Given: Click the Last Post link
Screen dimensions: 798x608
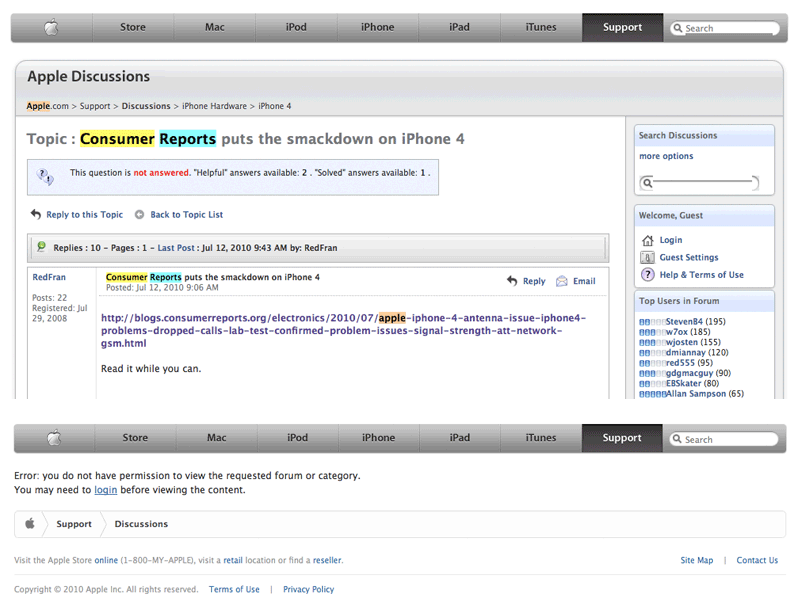Looking at the screenshot, I should tap(176, 248).
